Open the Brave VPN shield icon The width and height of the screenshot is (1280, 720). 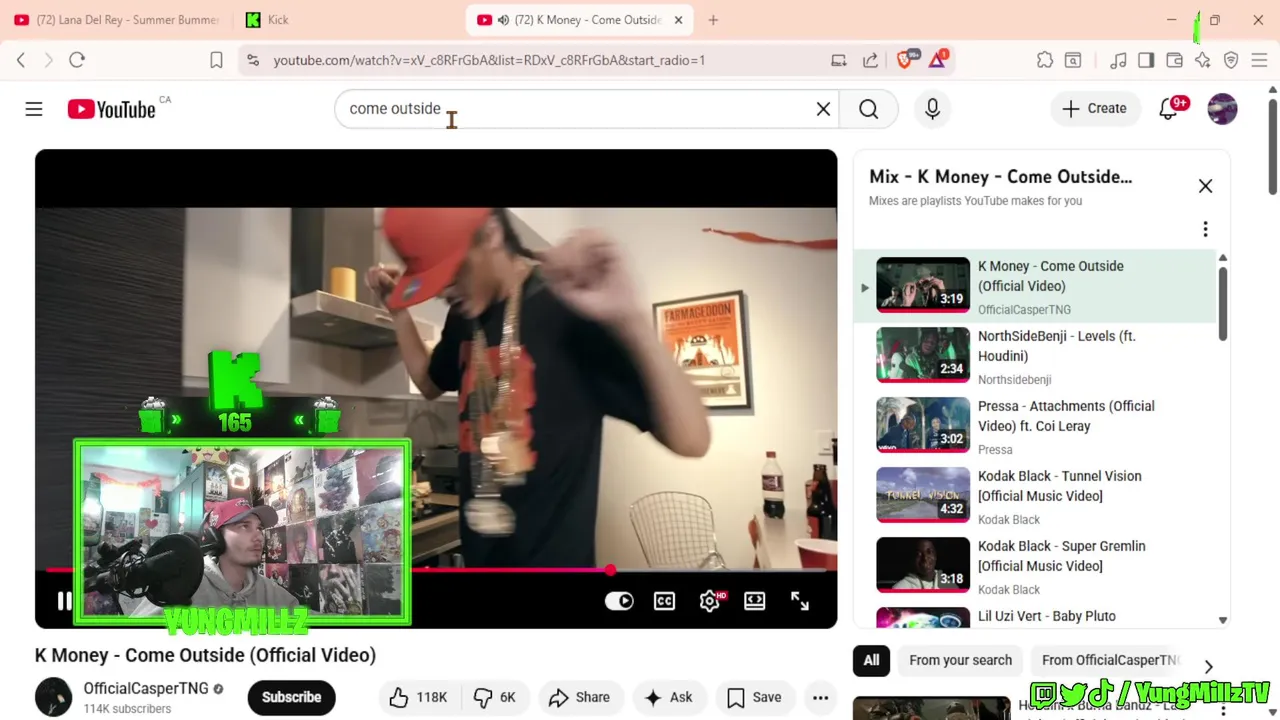pos(1231,60)
